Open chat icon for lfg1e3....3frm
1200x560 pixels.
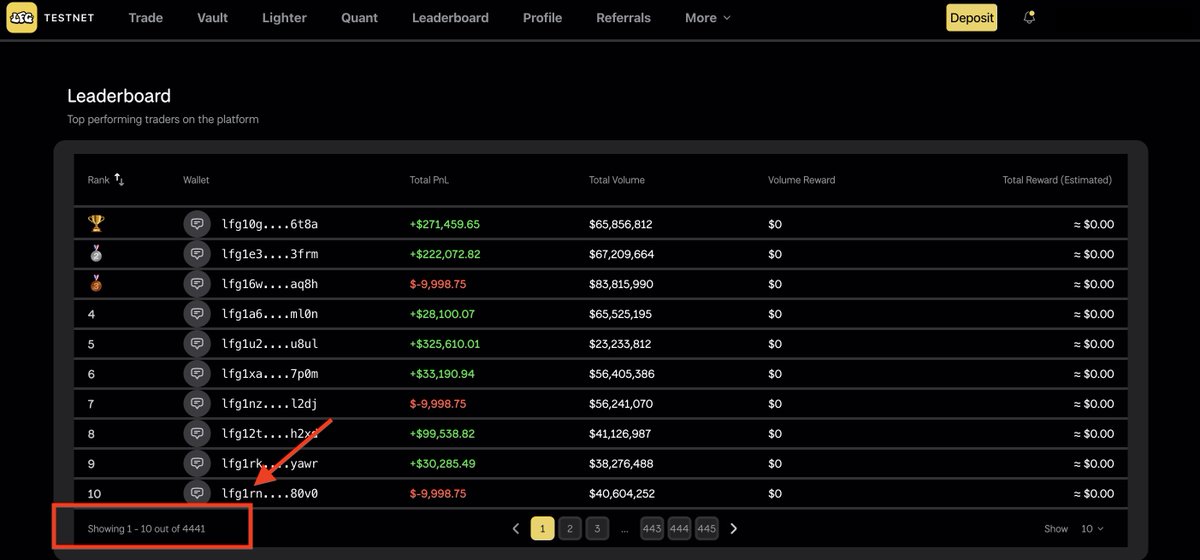197,254
